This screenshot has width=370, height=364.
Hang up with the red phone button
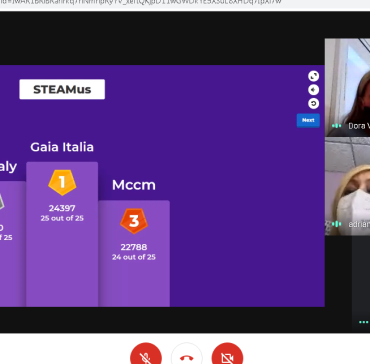coord(187,357)
